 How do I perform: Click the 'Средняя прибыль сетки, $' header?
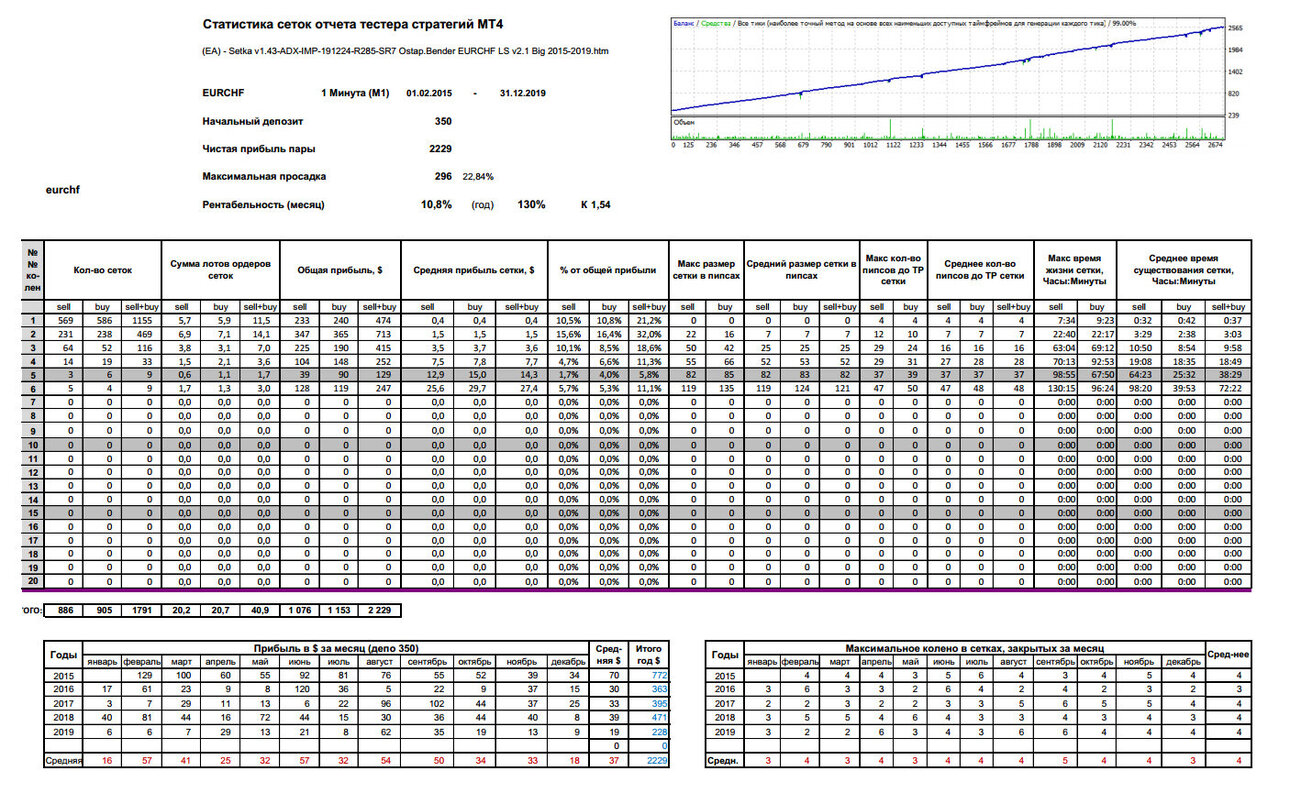(474, 270)
